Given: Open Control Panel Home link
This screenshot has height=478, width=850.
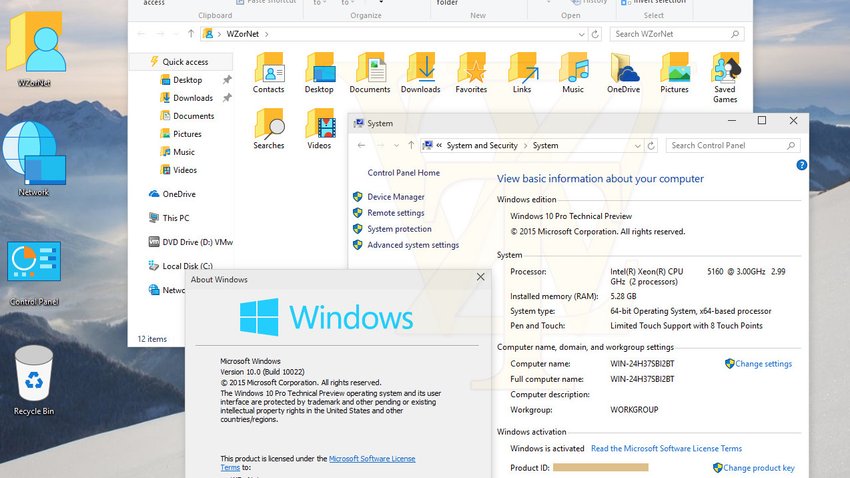Looking at the screenshot, I should 403,173.
